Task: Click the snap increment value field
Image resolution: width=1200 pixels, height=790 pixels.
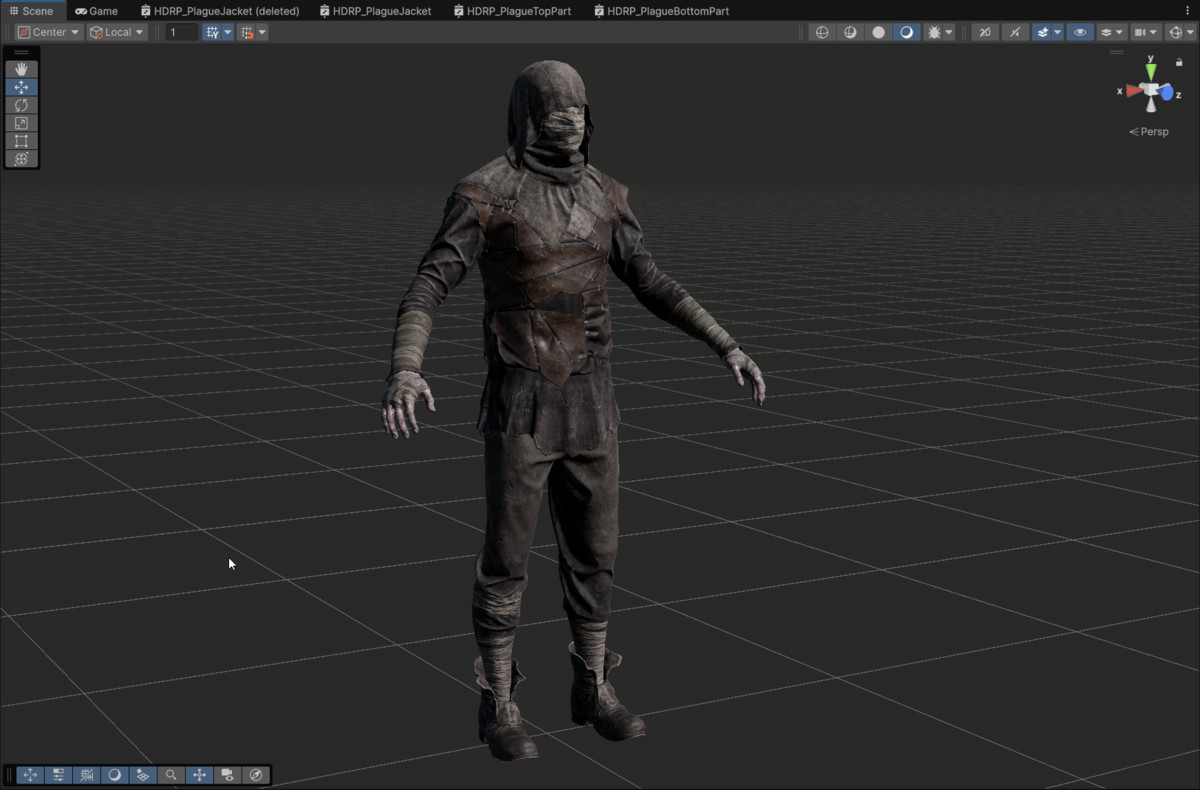Action: 182,32
